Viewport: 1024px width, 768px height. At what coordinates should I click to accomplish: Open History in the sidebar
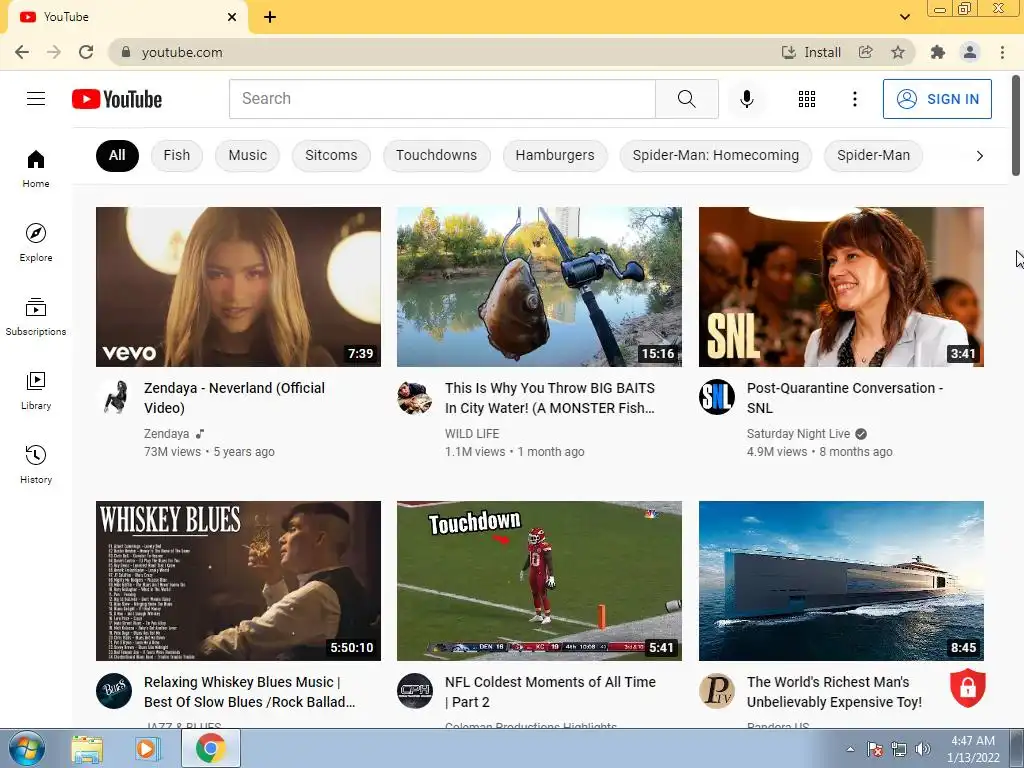pyautogui.click(x=36, y=464)
